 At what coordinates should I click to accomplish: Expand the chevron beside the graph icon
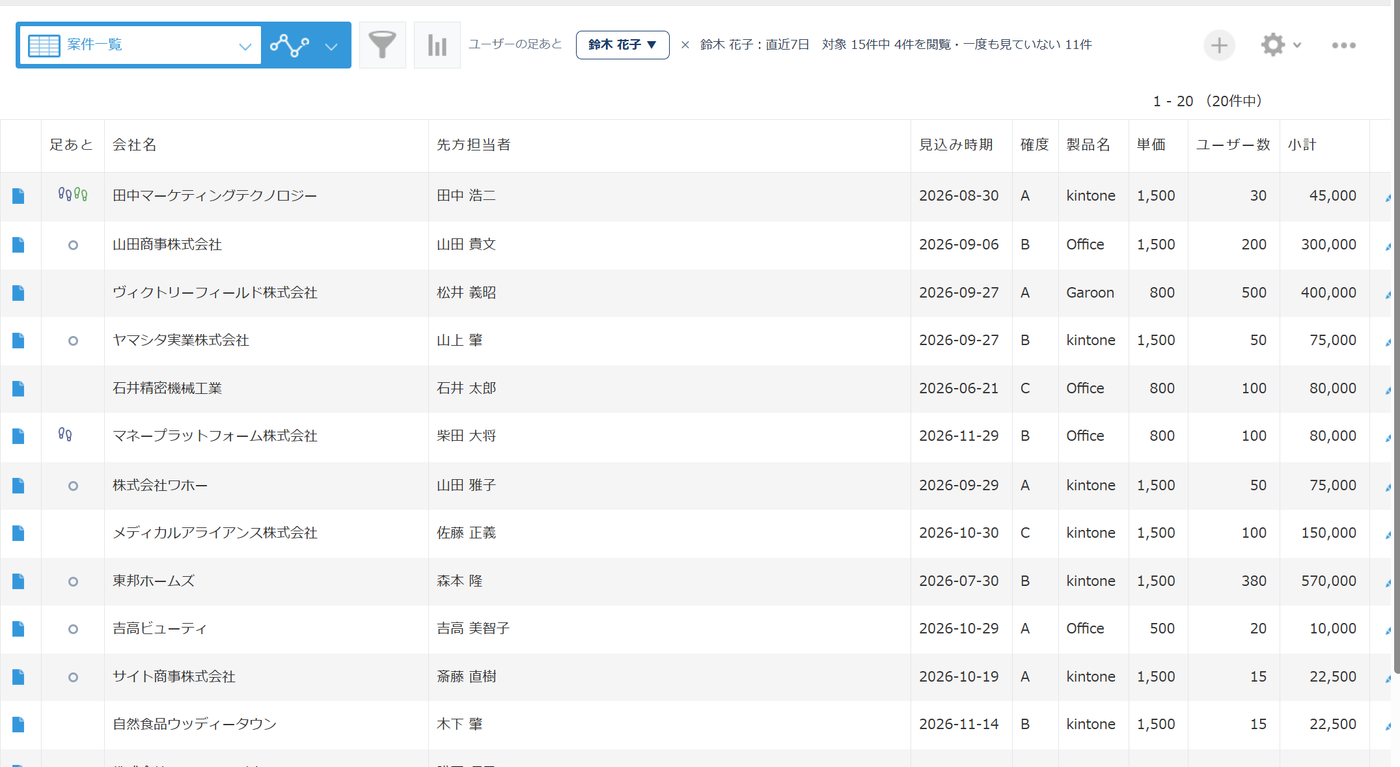pos(332,46)
